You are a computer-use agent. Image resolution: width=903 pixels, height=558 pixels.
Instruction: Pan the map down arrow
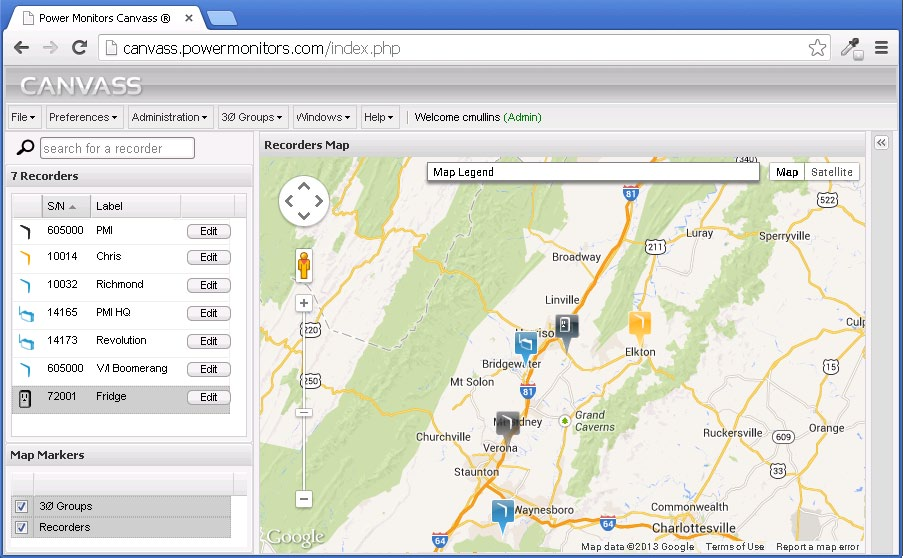304,215
